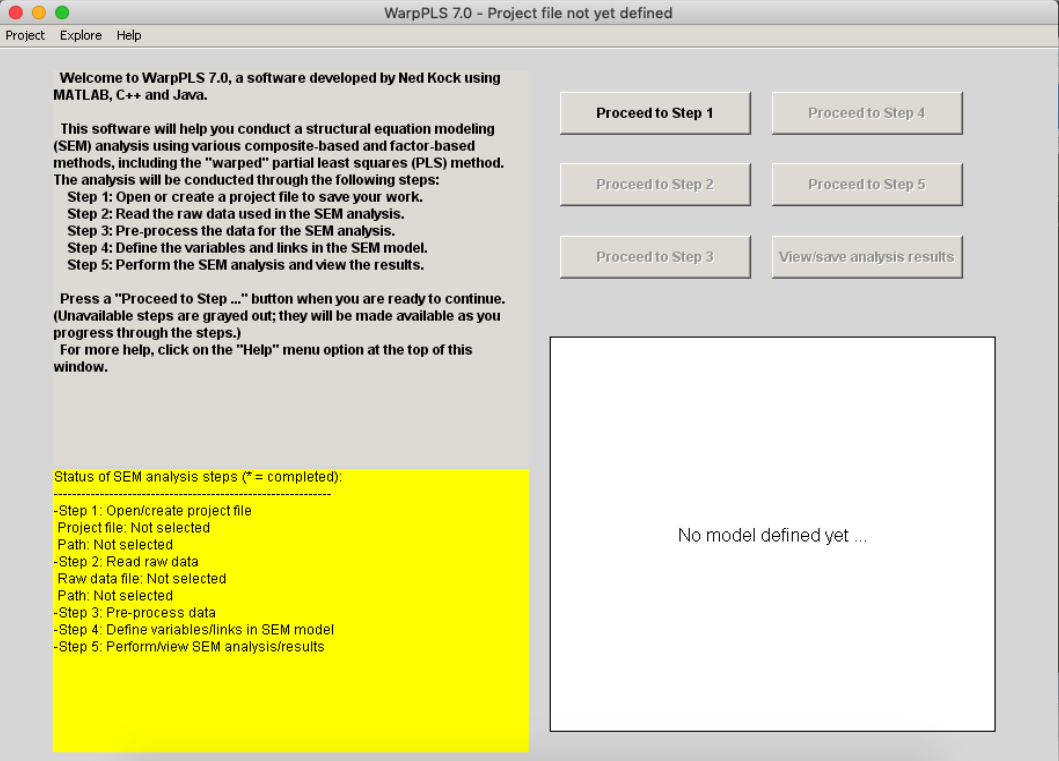Click the window title 'WarpPLS 7.0 - Project file not yet defined'

(528, 13)
